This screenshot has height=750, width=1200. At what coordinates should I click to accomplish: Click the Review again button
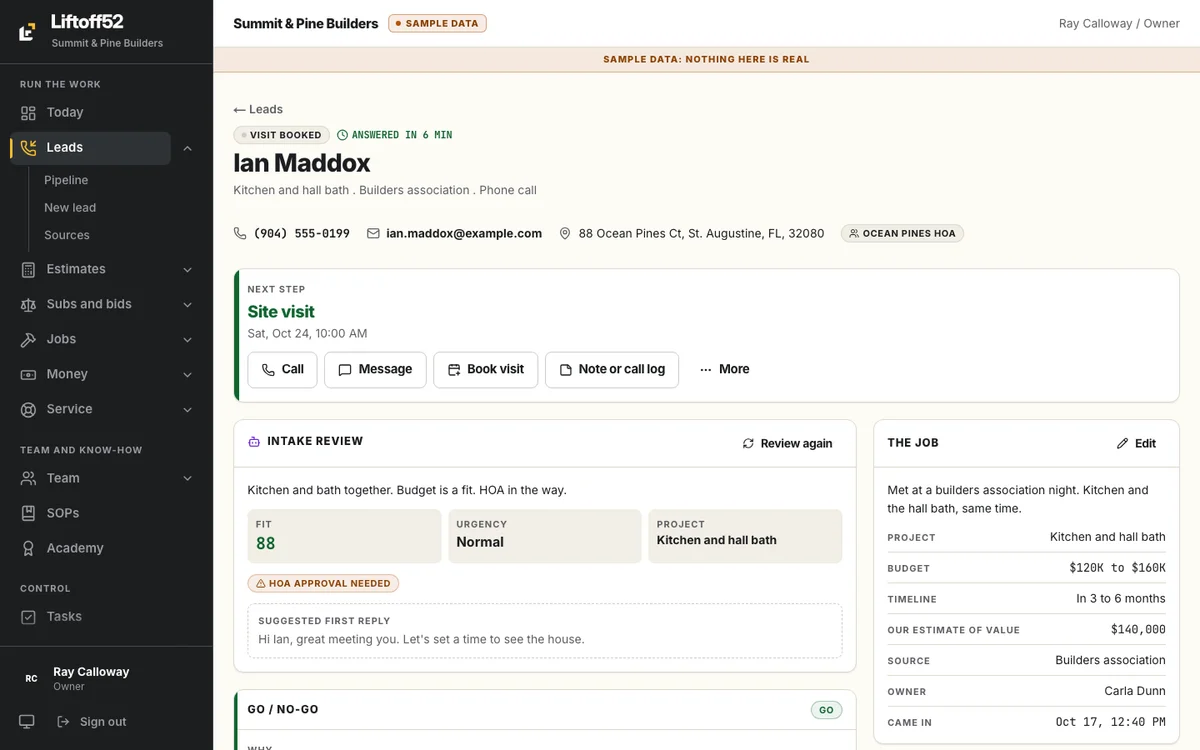787,443
